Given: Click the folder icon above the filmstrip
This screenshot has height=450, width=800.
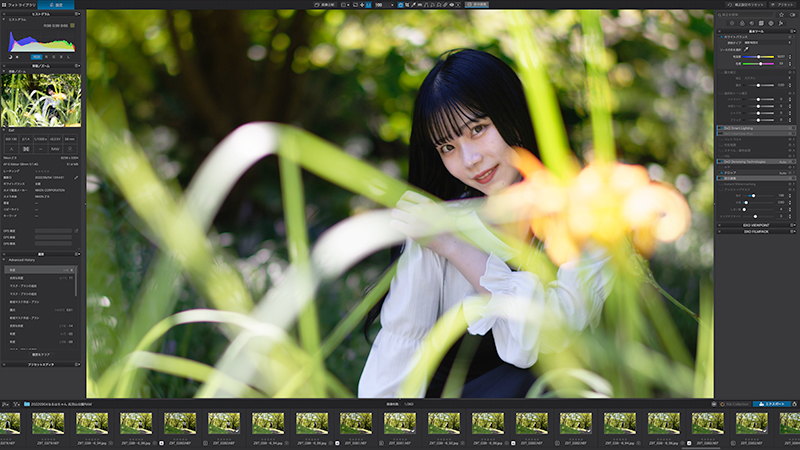Looking at the screenshot, I should pos(27,404).
